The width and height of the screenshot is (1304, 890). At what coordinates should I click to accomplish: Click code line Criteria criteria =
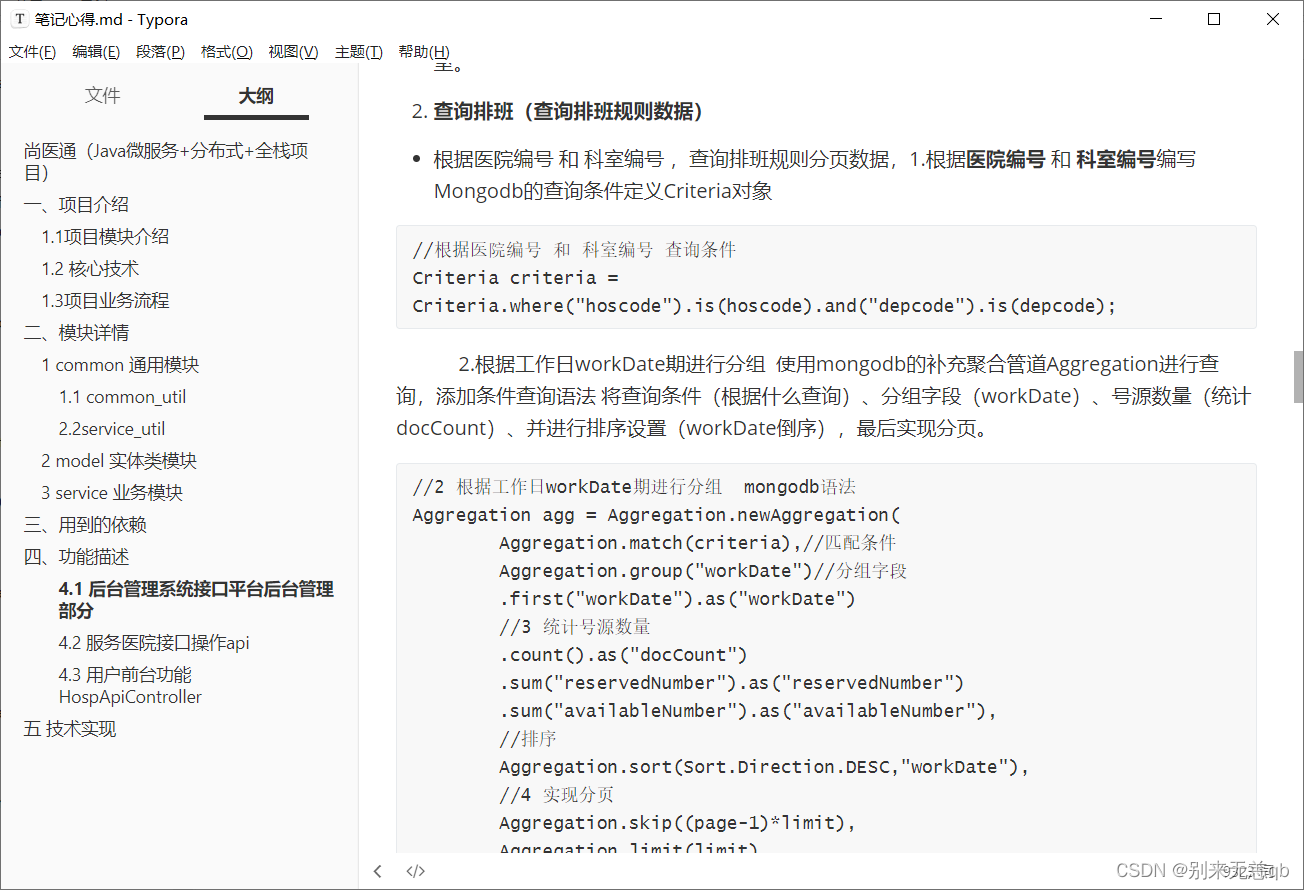click(x=516, y=278)
